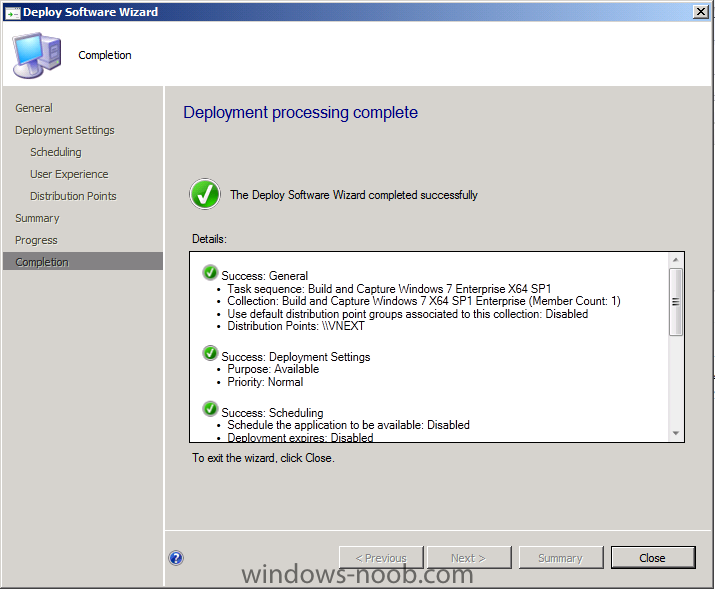715x589 pixels.
Task: Click the Next > button
Action: [468, 558]
